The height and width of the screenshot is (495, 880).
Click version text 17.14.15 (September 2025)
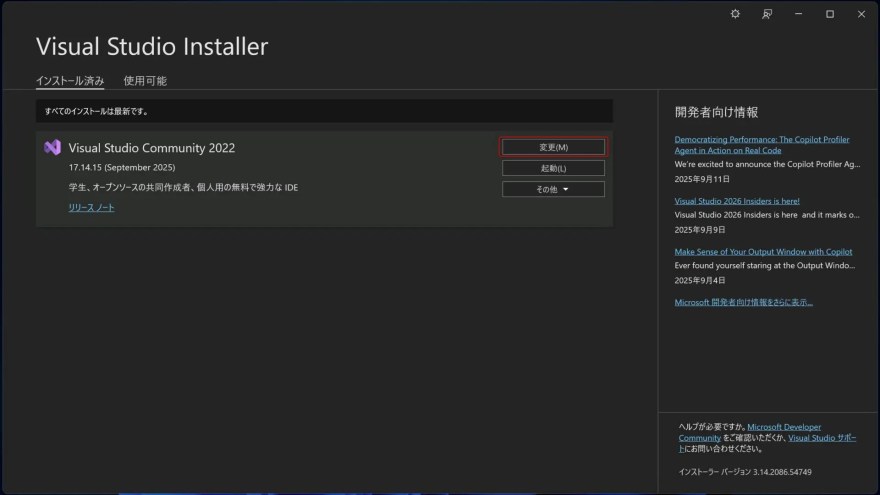[122, 167]
